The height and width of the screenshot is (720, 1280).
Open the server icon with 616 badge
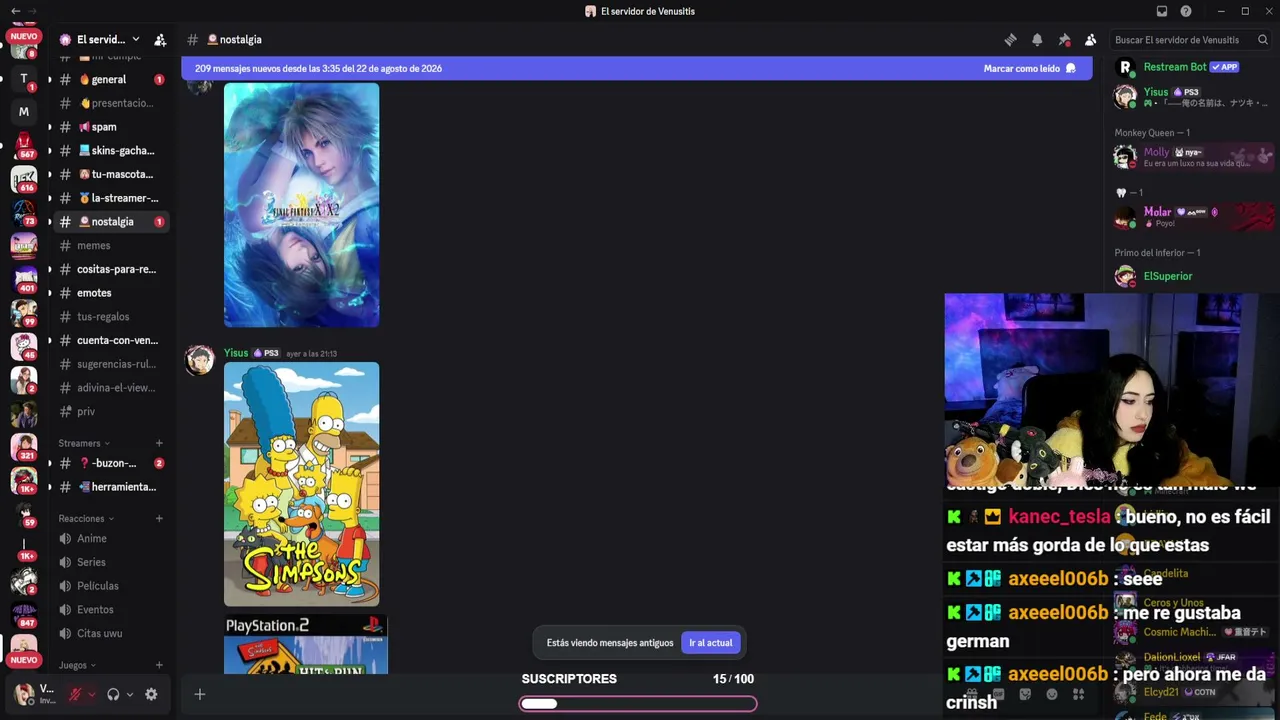click(24, 180)
